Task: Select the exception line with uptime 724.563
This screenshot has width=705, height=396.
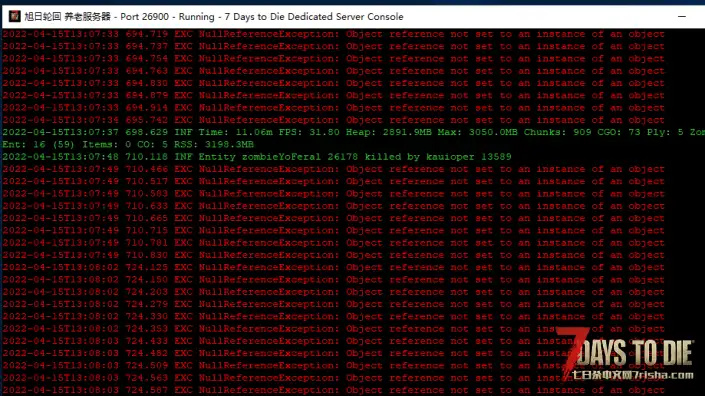Action: 333,378
